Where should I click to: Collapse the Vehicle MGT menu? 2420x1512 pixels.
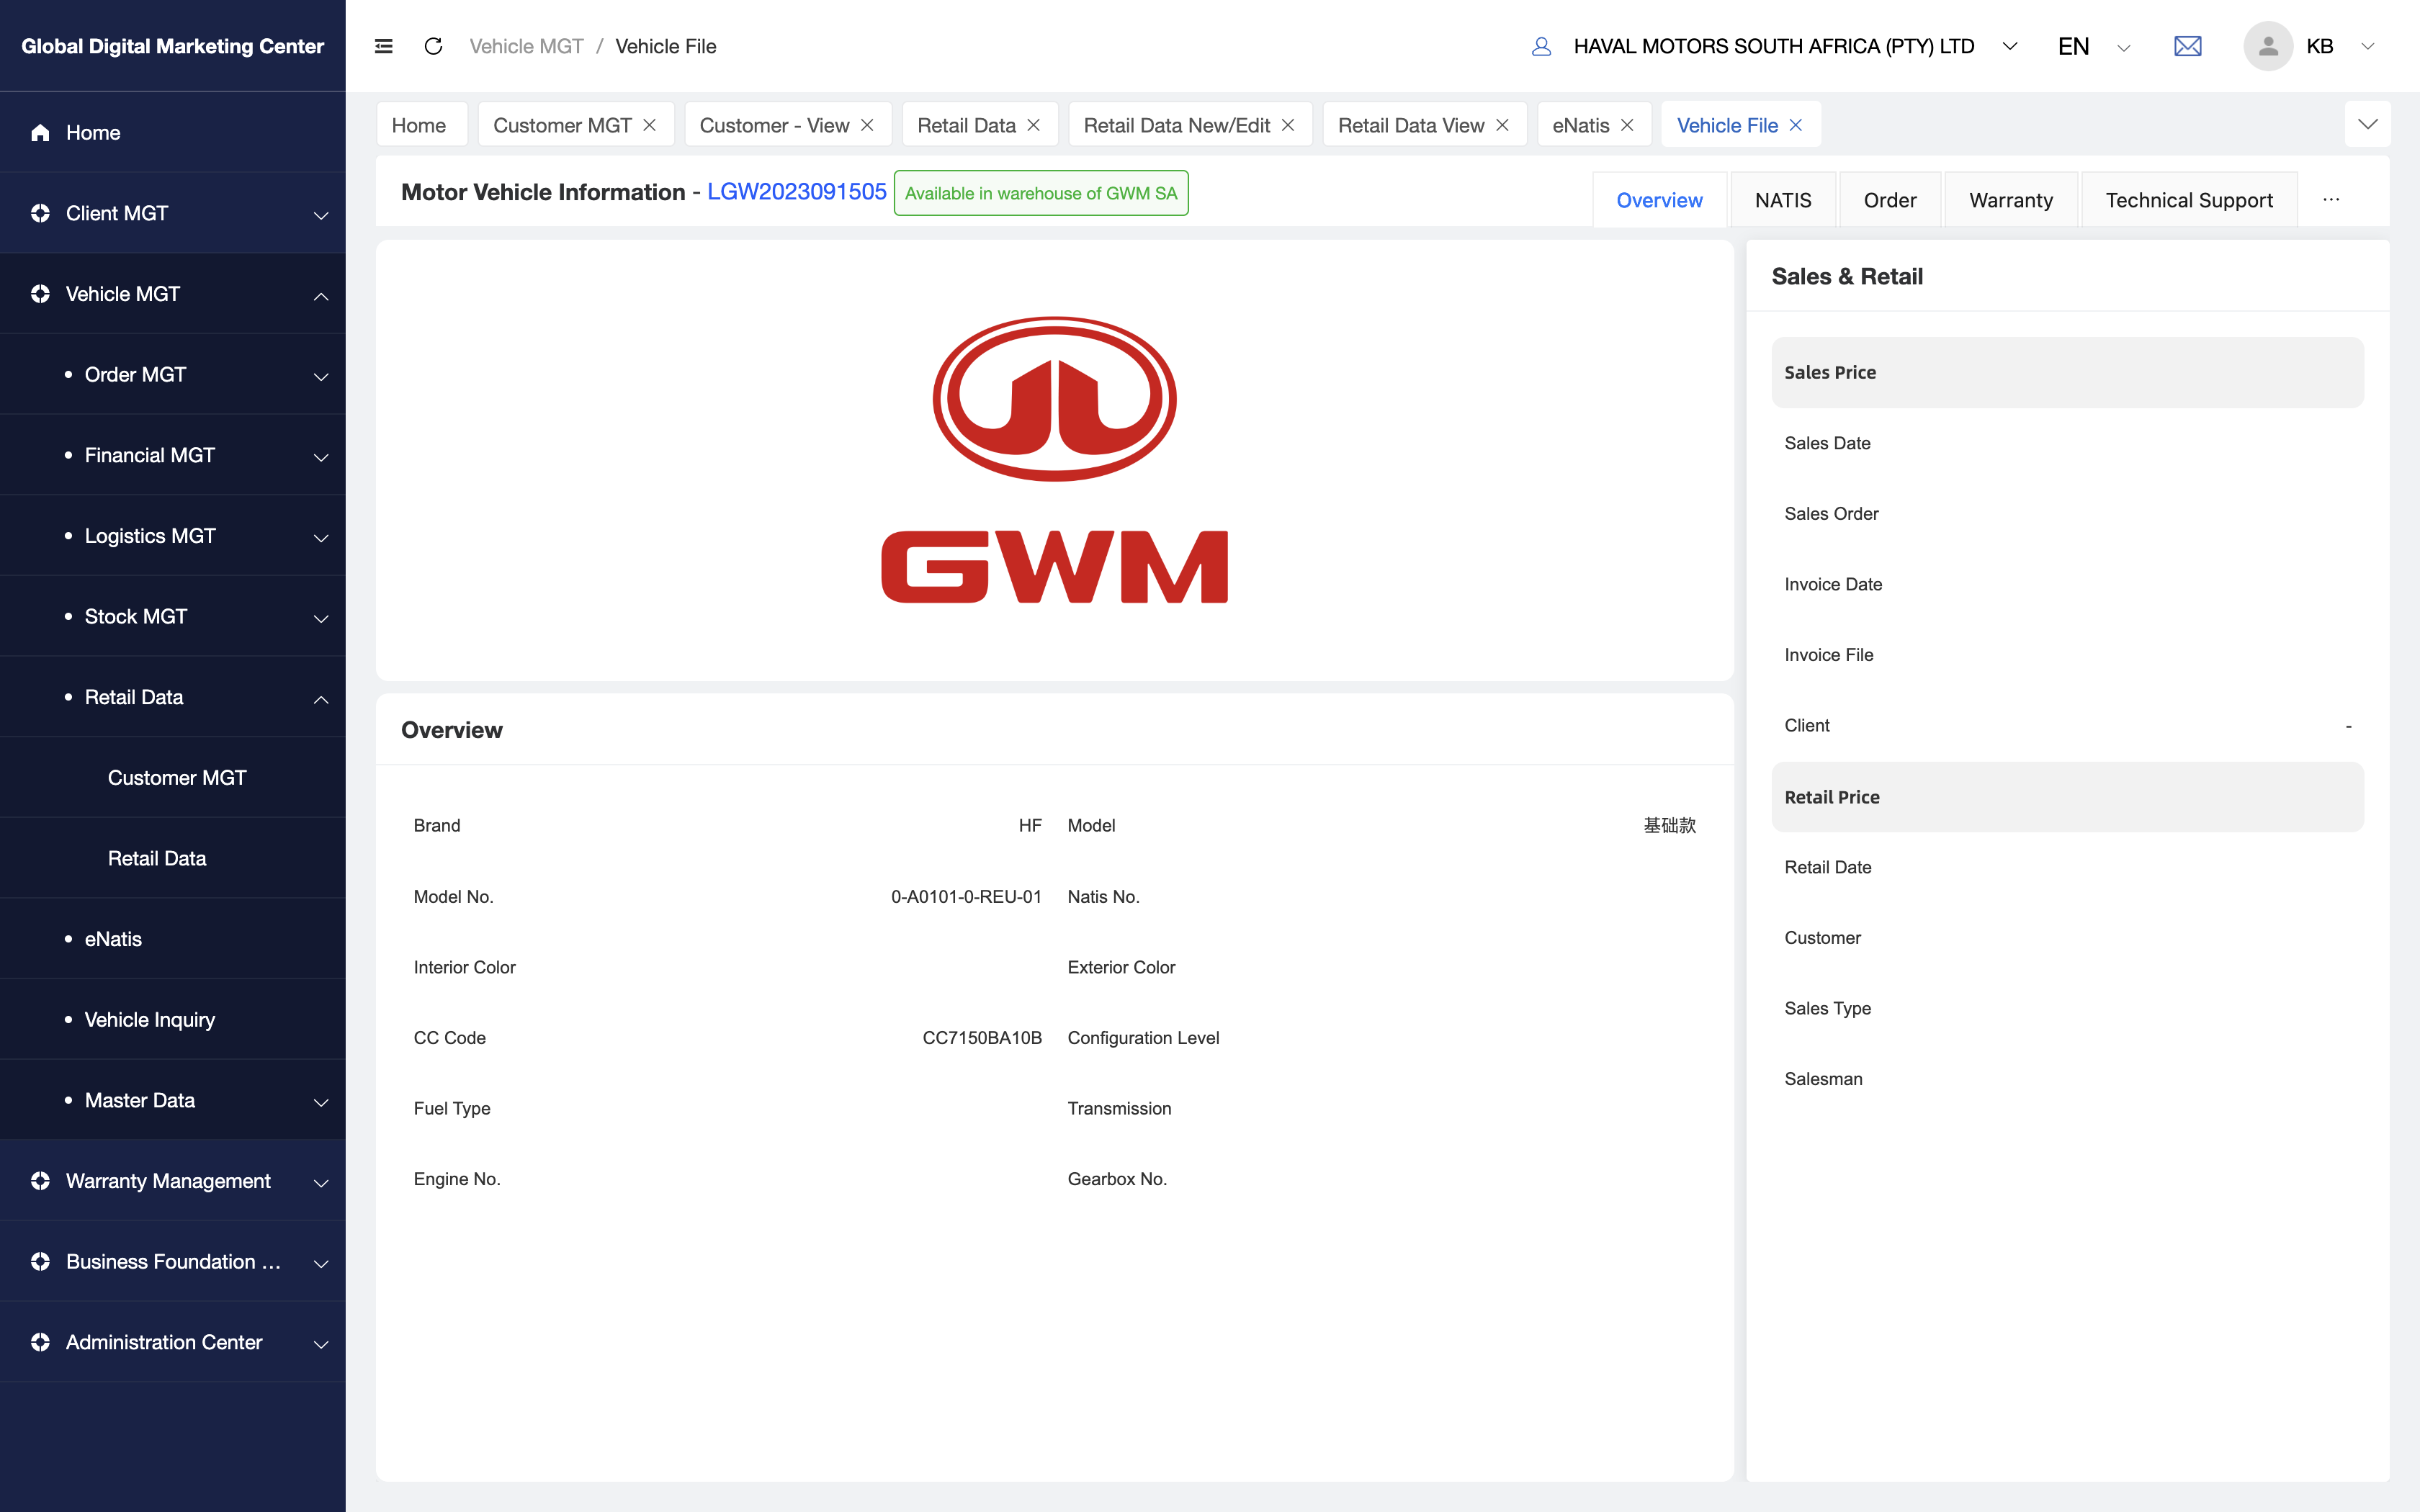[x=321, y=296]
